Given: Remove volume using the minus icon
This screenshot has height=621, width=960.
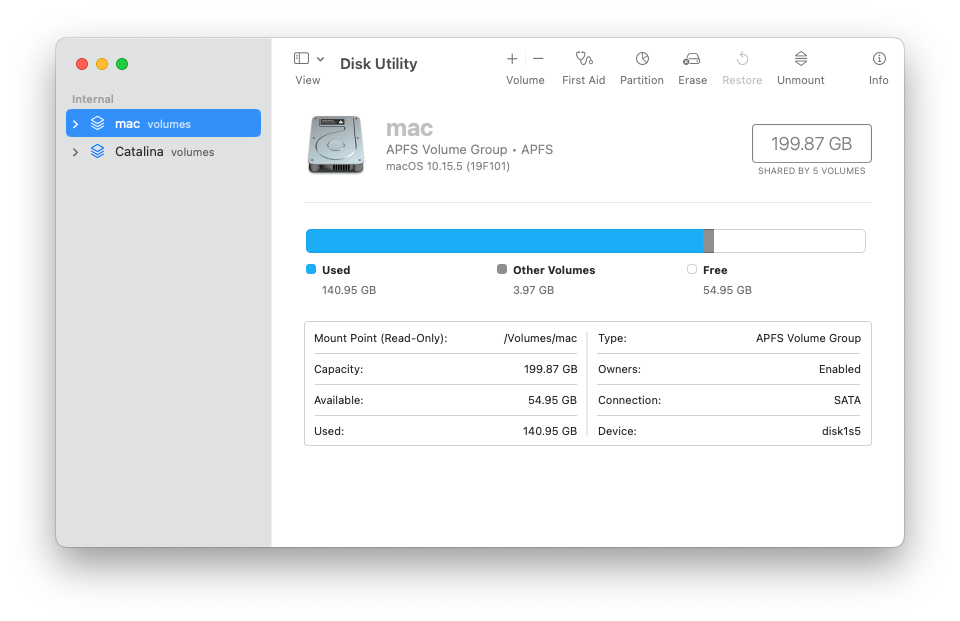Looking at the screenshot, I should click(x=538, y=59).
